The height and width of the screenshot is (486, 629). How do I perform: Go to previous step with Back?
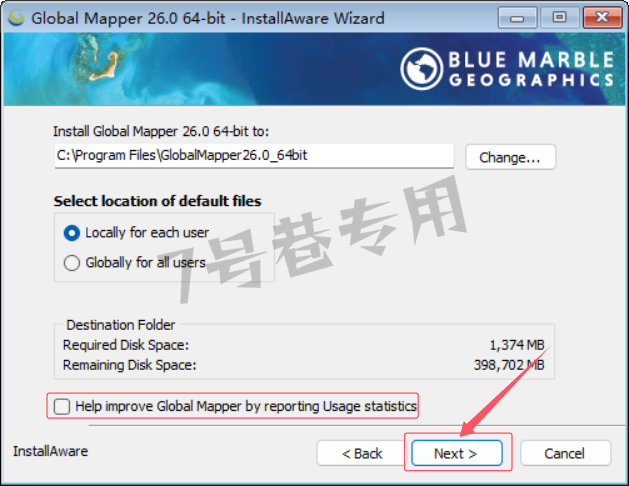[x=362, y=453]
